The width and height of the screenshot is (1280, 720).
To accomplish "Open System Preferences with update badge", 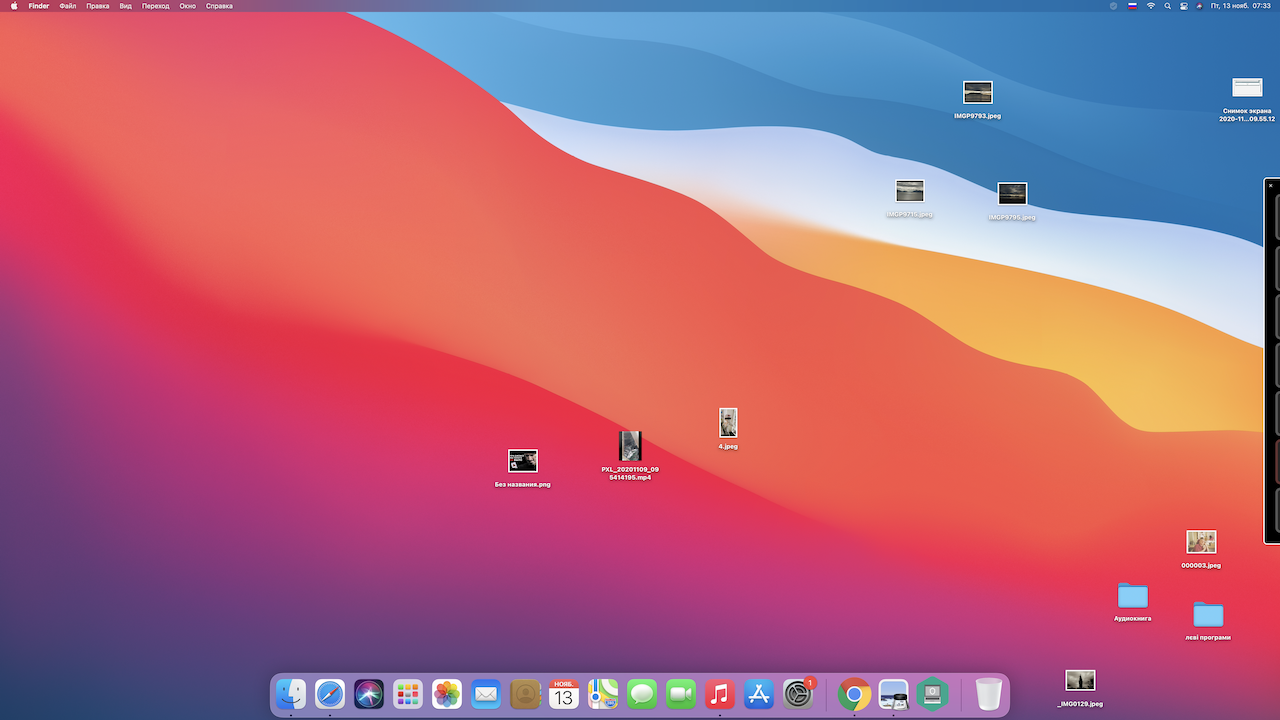I will click(x=798, y=693).
